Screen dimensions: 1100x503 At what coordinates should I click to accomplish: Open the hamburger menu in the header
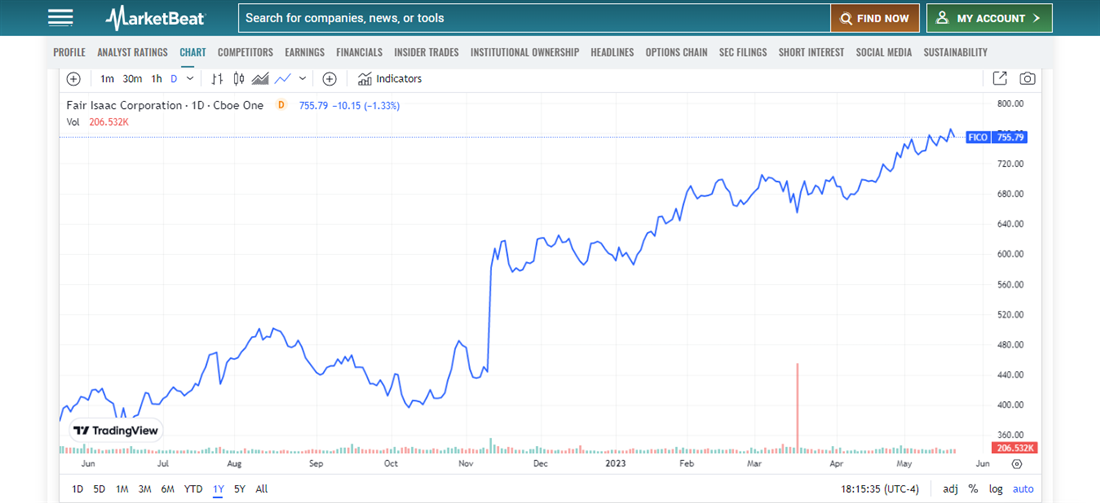point(60,18)
